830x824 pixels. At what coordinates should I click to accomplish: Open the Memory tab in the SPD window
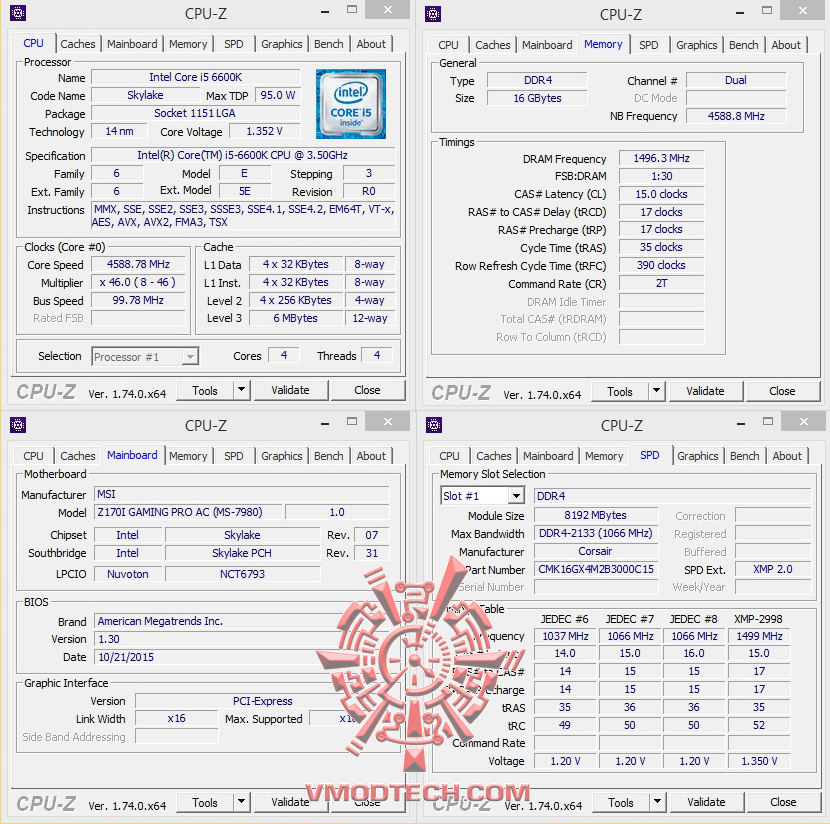[x=604, y=456]
